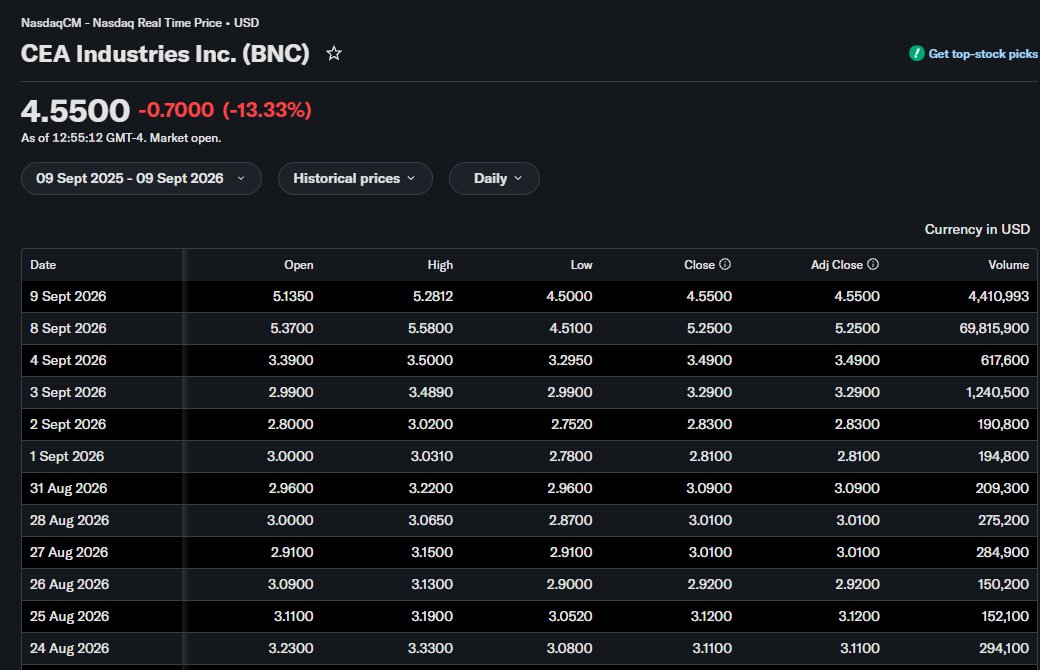1040x670 pixels.
Task: Open the Historical prices dropdown
Action: point(355,178)
